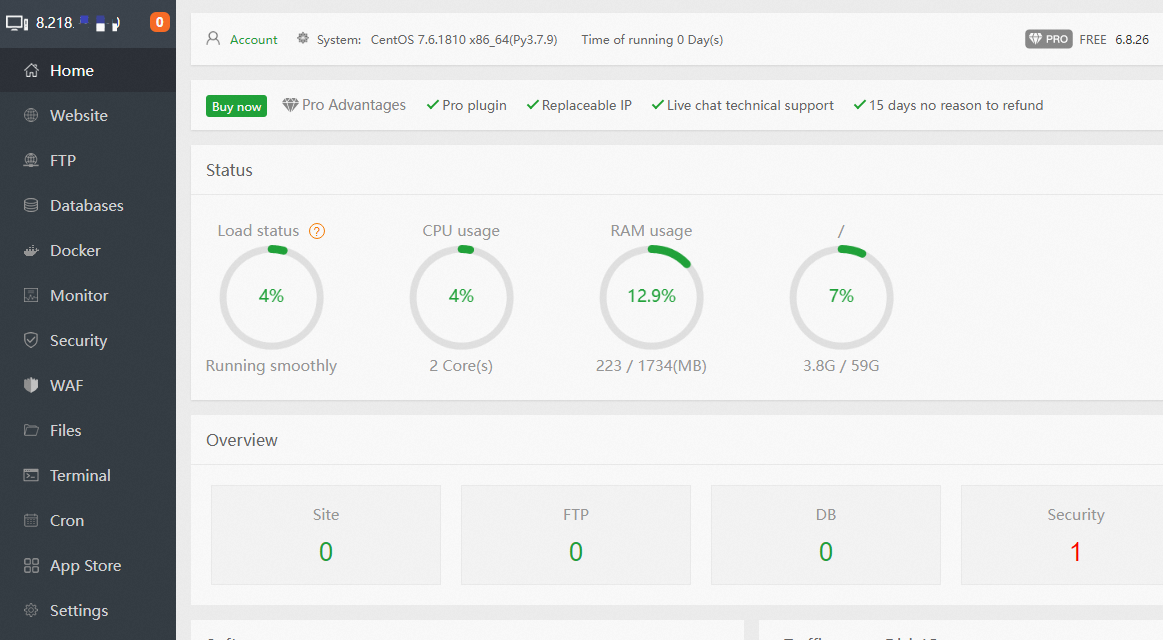Screen dimensions: 1163x640
Task: Open the App Store page
Action: coord(88,566)
